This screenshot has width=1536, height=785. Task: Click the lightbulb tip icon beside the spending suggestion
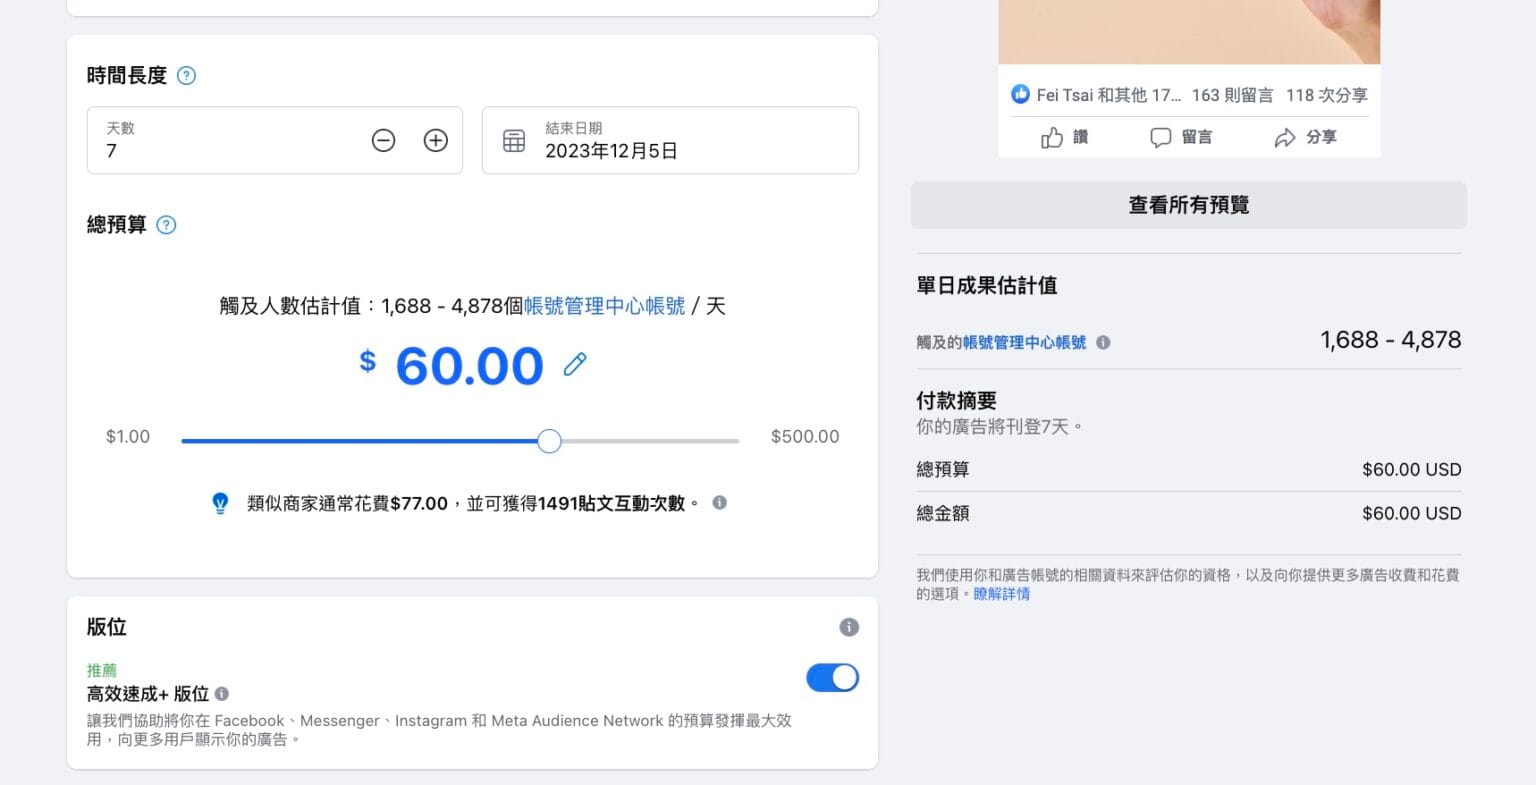[220, 502]
